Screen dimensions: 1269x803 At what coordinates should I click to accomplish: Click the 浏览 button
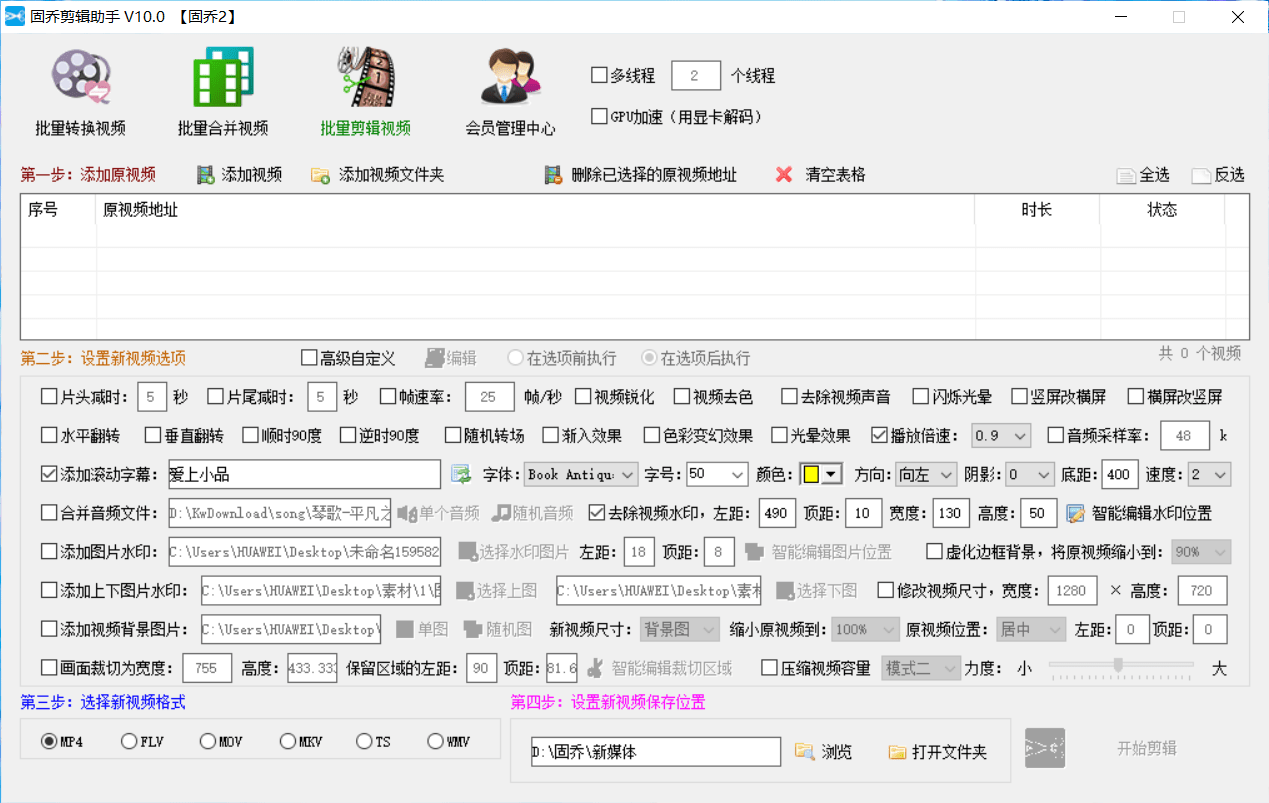[x=824, y=752]
